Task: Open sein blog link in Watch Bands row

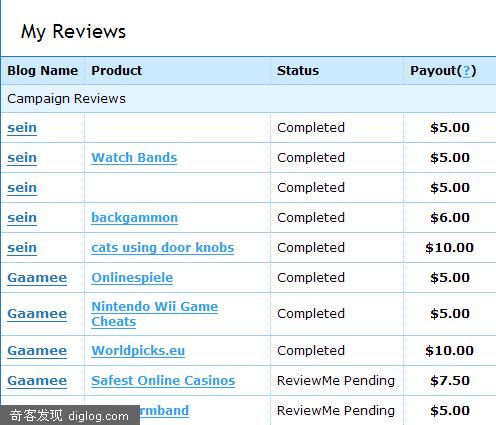Action: pyautogui.click(x=22, y=158)
